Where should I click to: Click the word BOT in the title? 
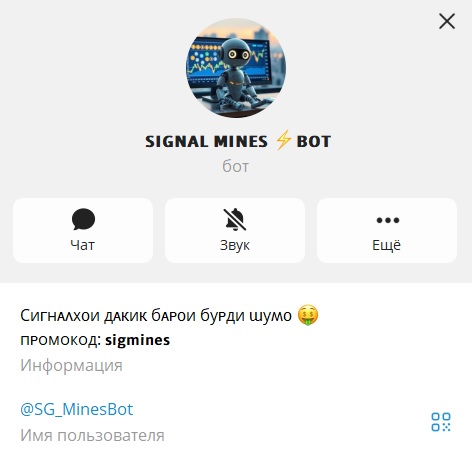coord(314,142)
